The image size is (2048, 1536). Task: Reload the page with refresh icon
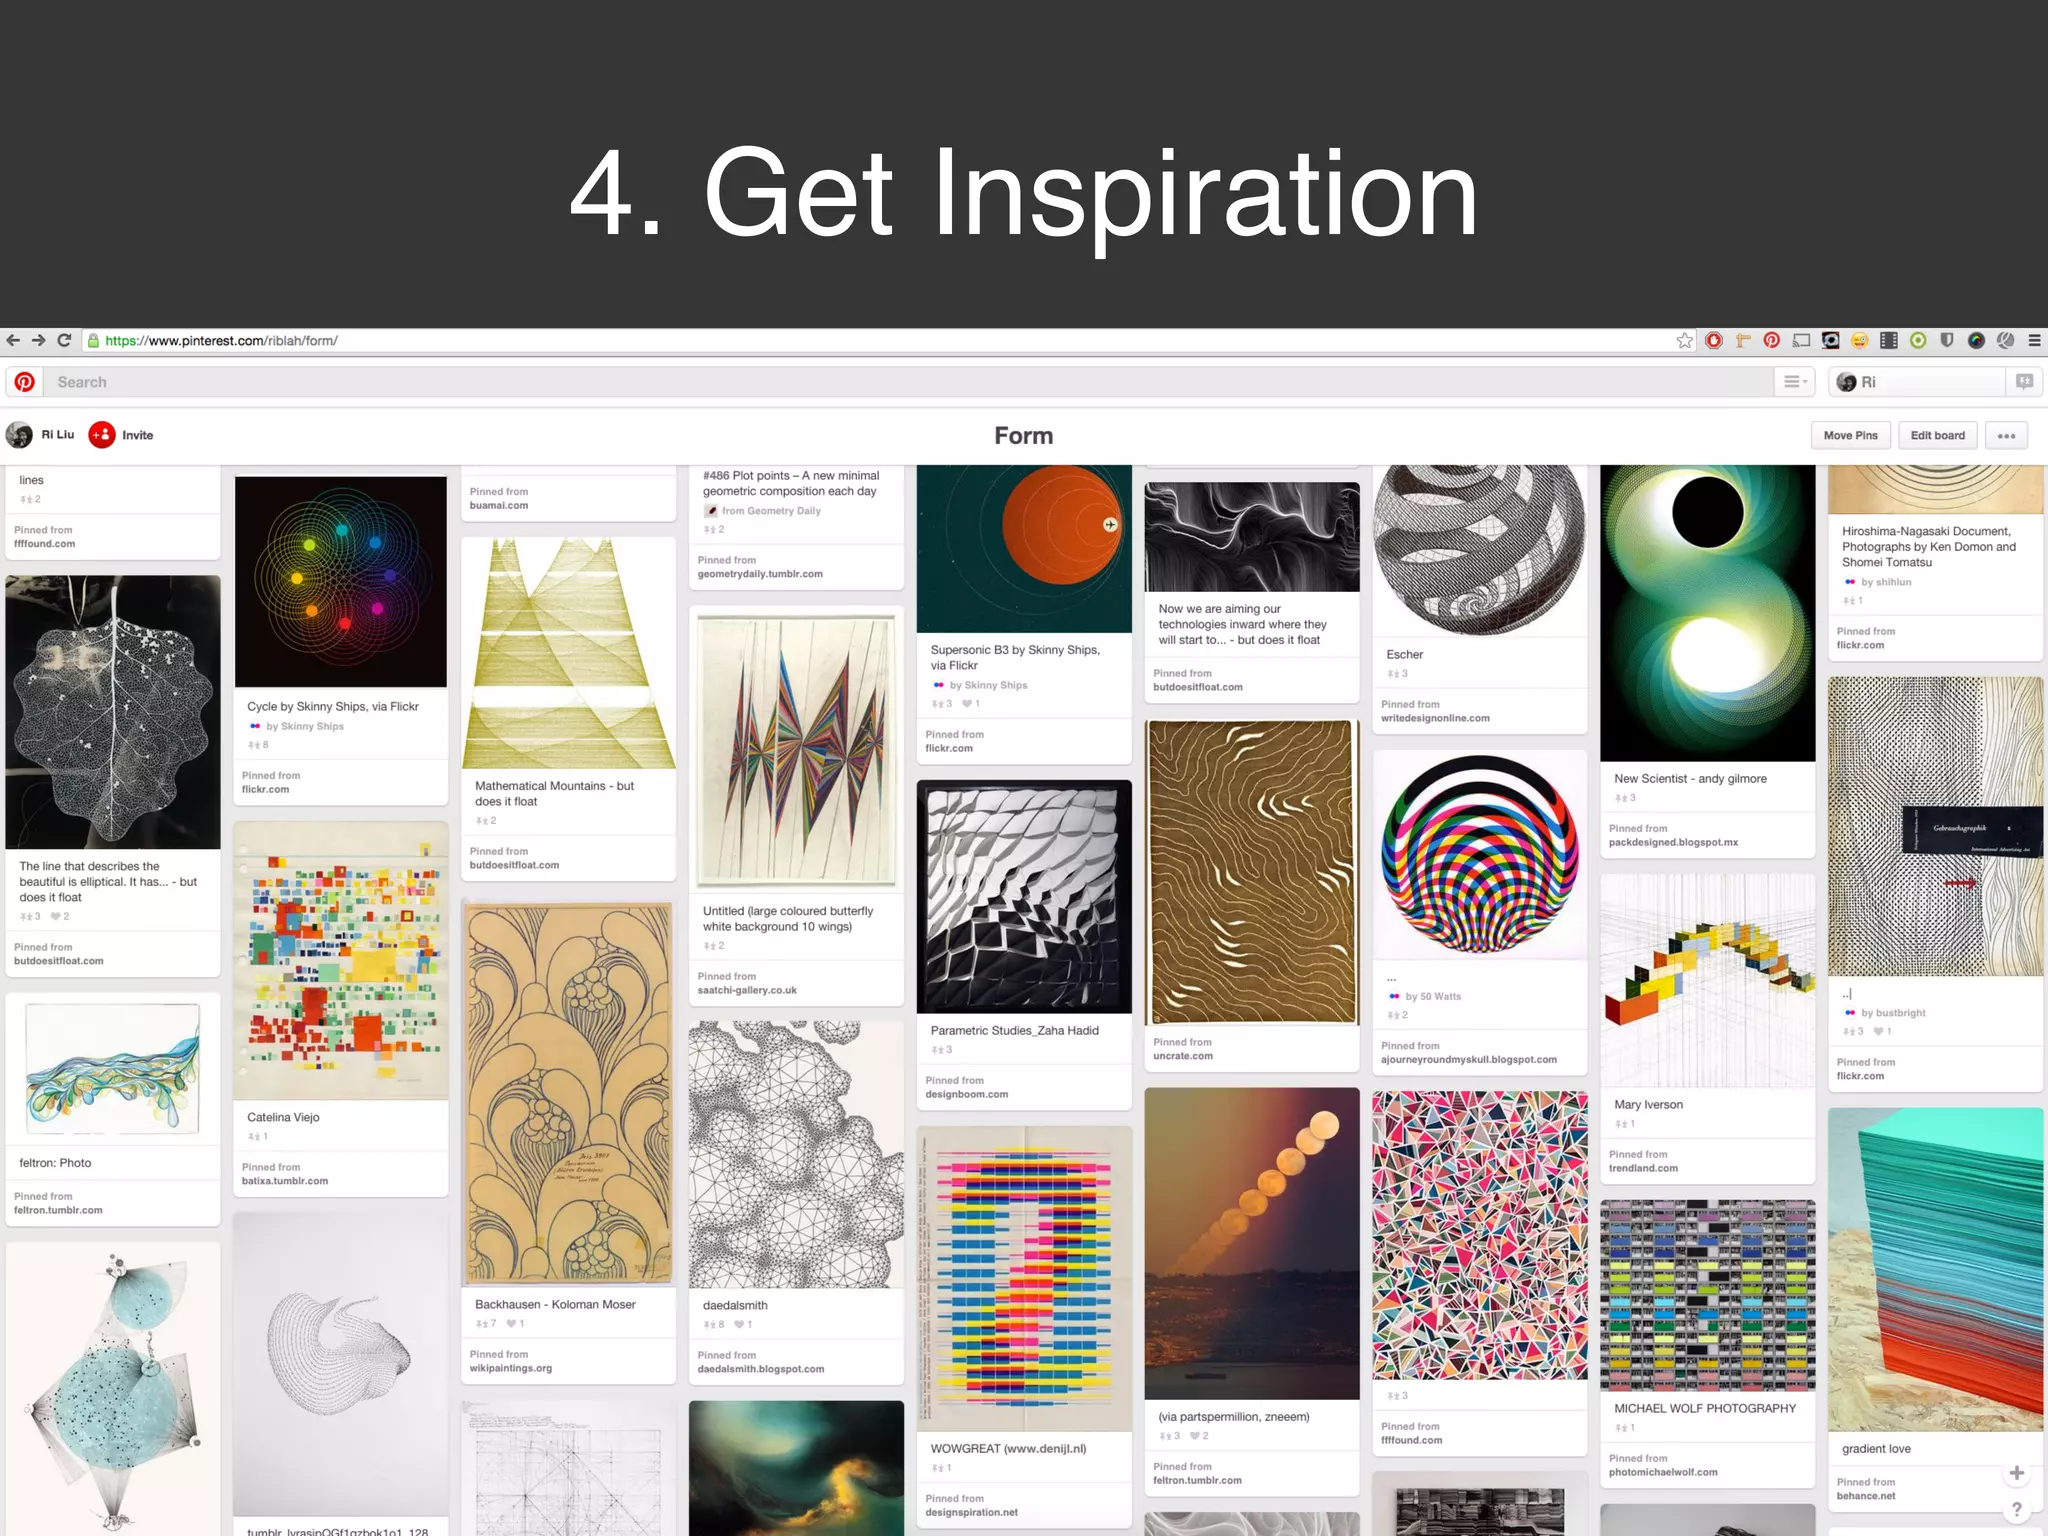coord(64,341)
